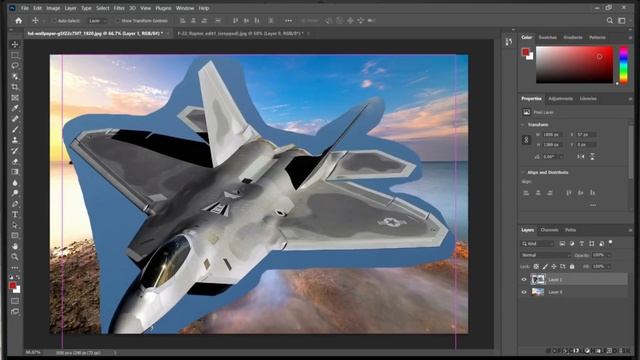The image size is (640, 360).
Task: Toggle lock all padlock icon
Action: pos(572,267)
